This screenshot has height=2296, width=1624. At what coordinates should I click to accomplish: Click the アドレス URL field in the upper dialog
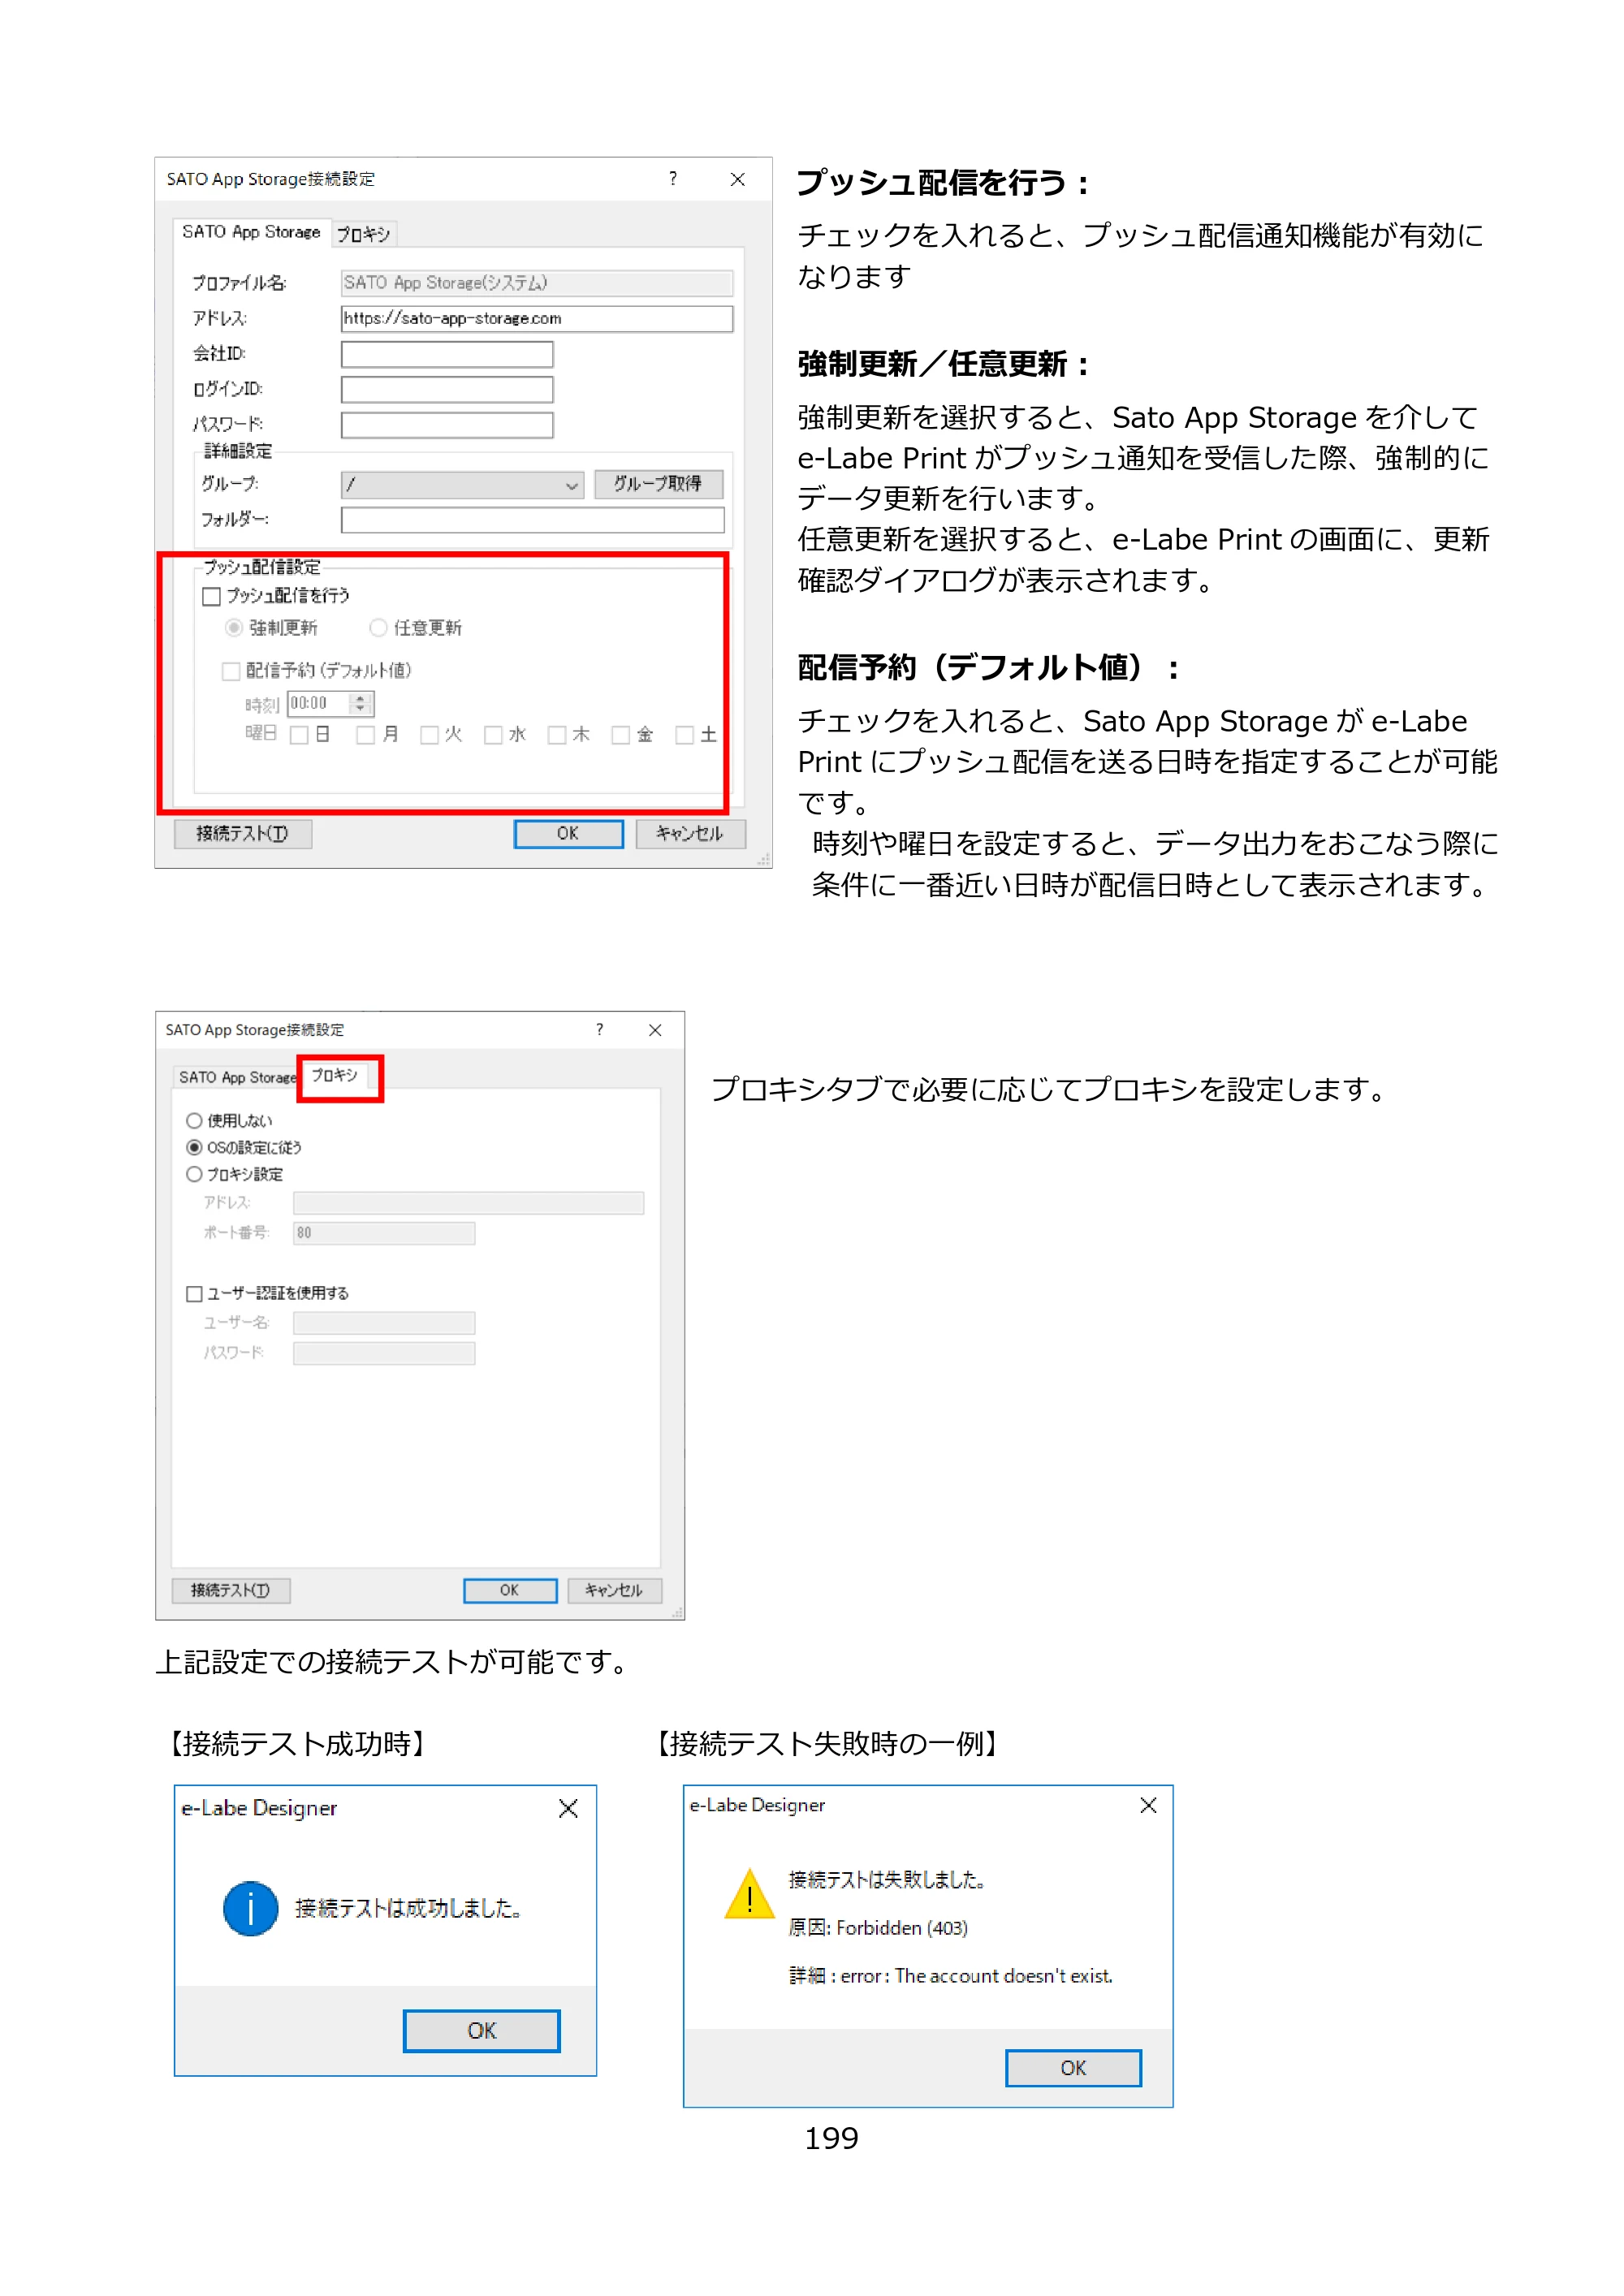536,319
